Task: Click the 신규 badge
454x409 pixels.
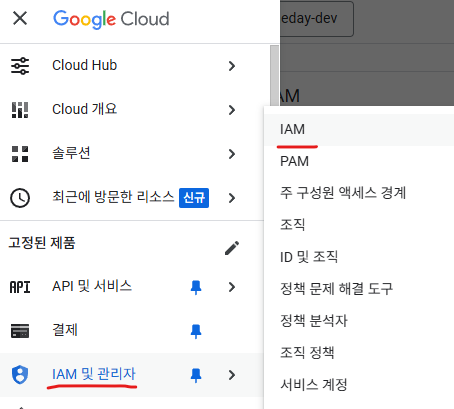Action: click(194, 198)
